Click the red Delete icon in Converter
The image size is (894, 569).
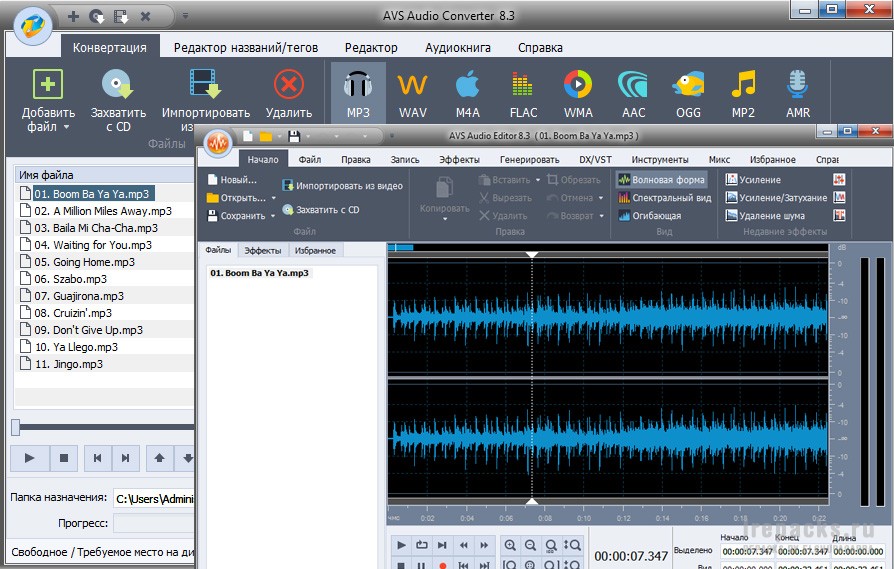(x=288, y=84)
